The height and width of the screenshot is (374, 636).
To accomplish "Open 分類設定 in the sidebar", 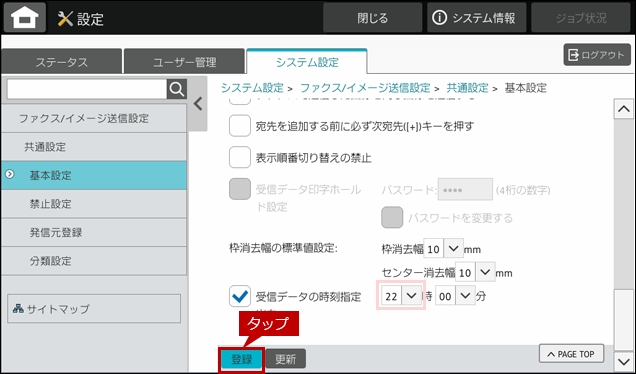I will point(94,261).
